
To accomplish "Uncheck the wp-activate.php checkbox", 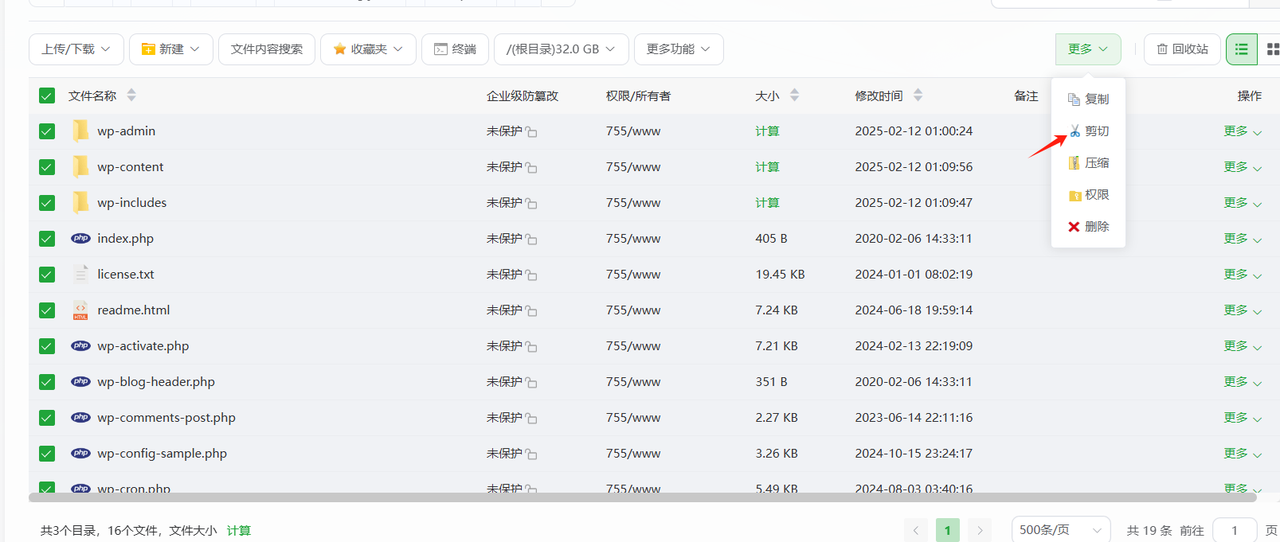I will (47, 346).
